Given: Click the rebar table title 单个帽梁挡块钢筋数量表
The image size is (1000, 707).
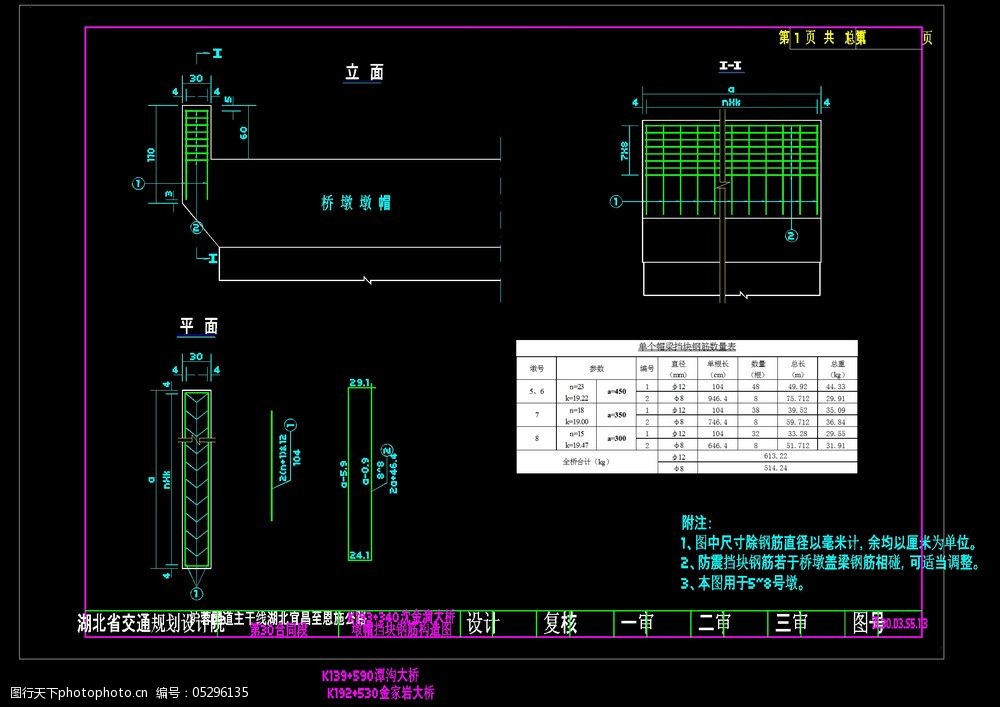Looking at the screenshot, I should (686, 347).
